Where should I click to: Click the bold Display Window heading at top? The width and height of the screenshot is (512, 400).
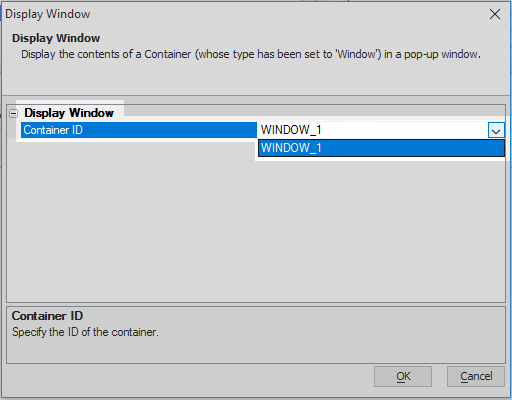pos(56,38)
